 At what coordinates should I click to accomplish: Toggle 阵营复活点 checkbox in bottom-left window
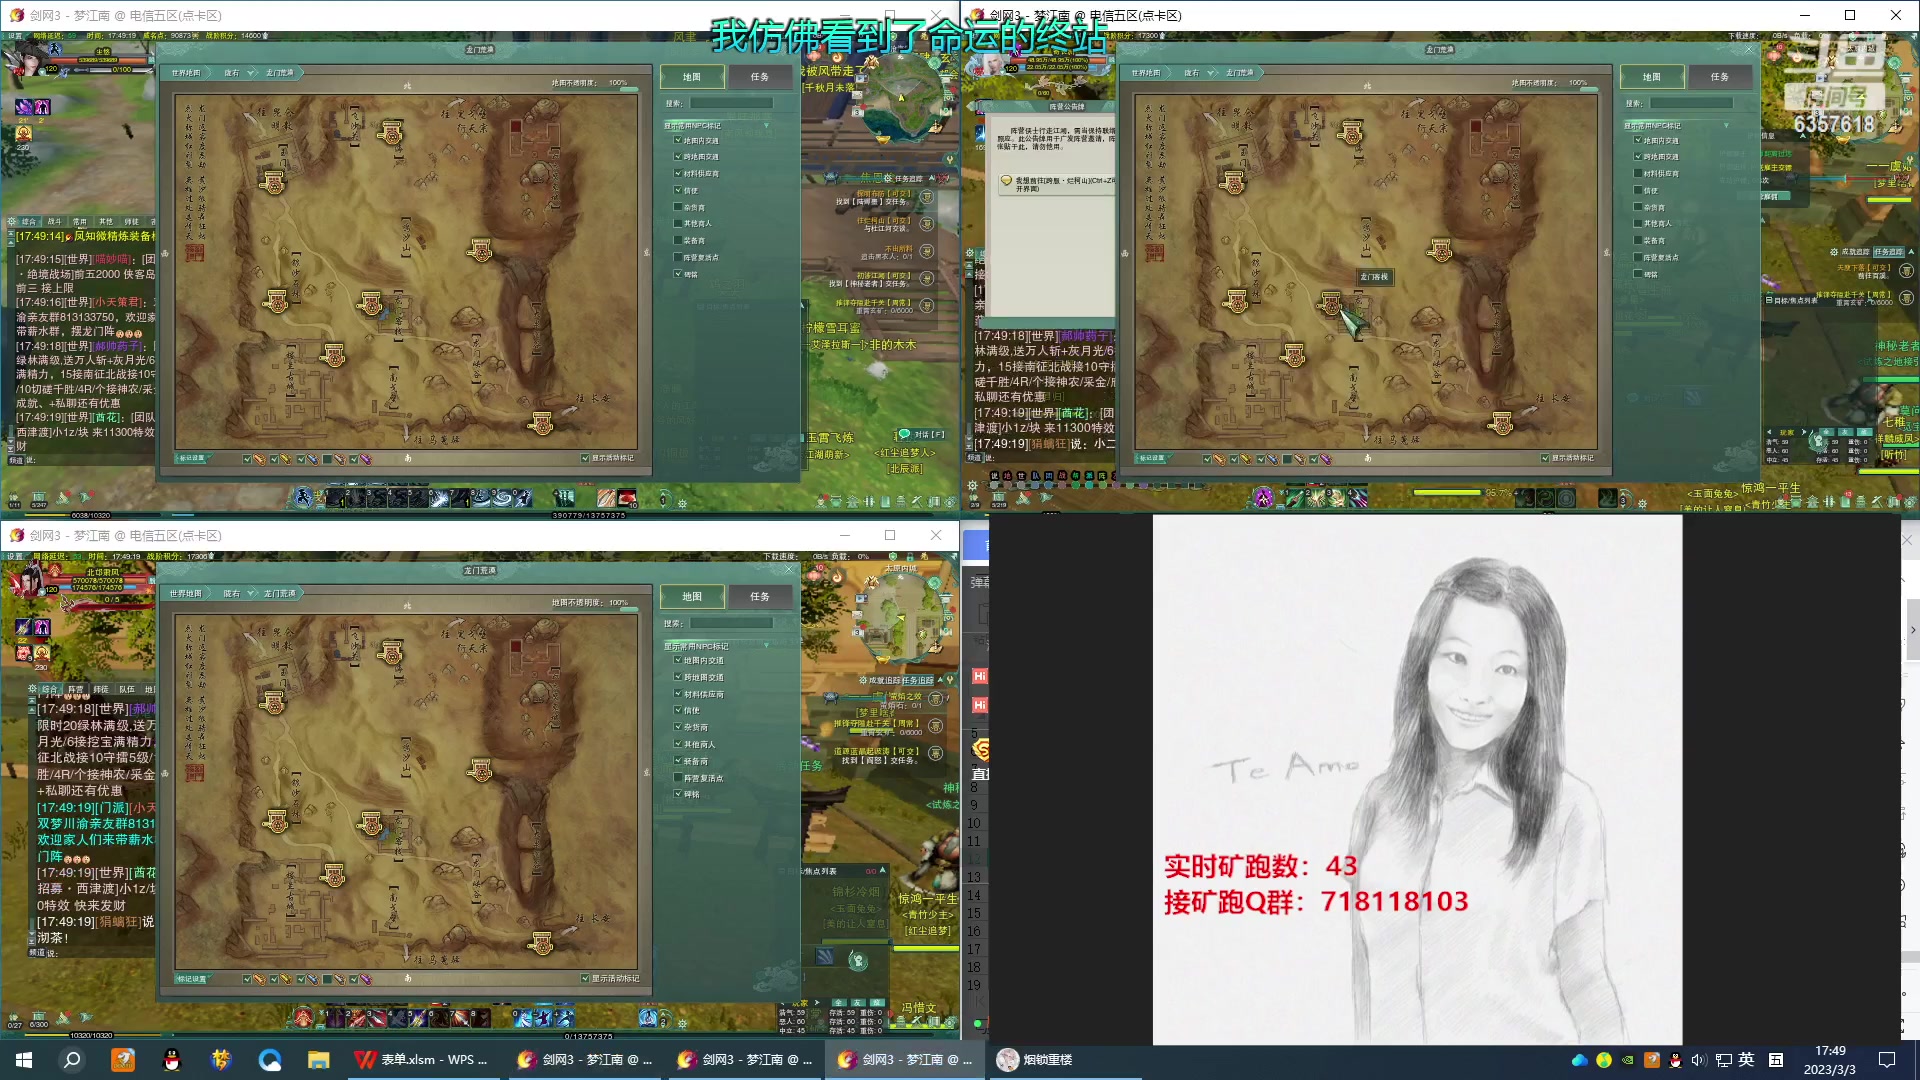pos(678,778)
